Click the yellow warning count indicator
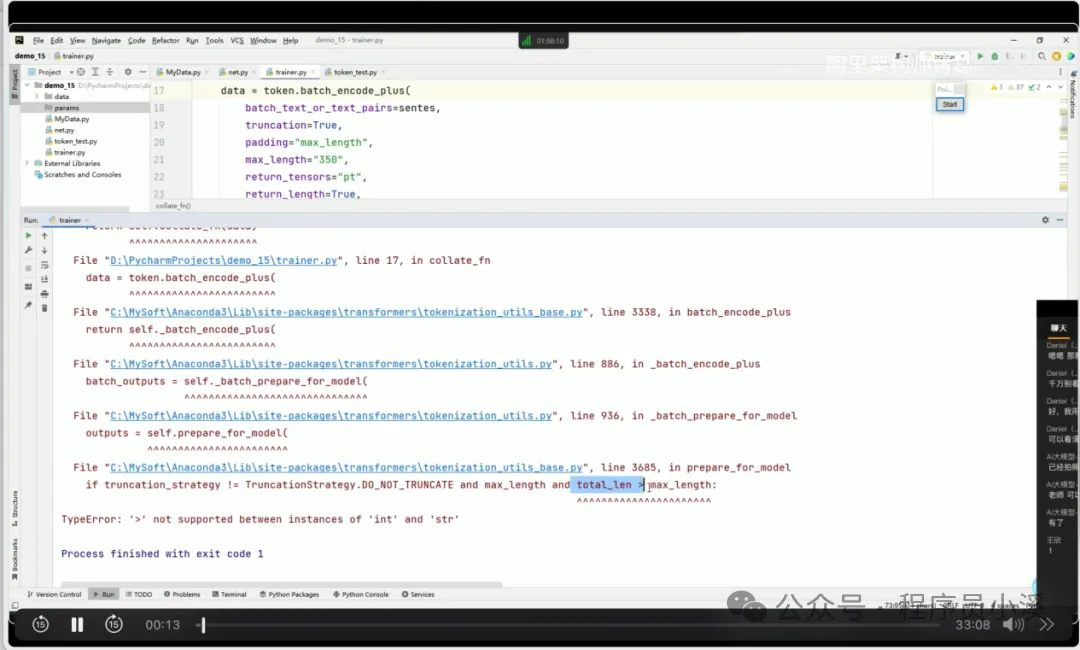 pyautogui.click(x=997, y=87)
